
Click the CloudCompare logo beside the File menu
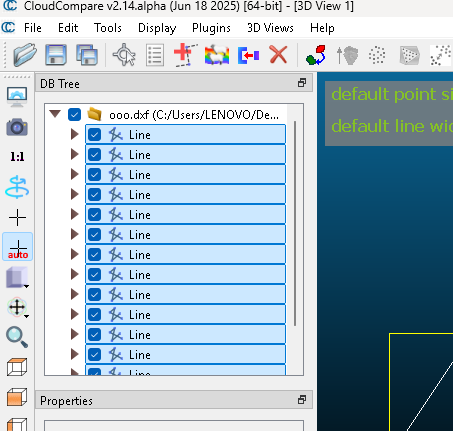[x=8, y=27]
